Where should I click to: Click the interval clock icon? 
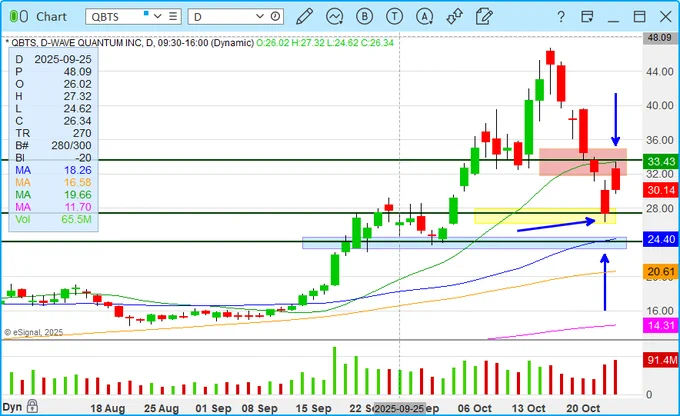point(275,16)
